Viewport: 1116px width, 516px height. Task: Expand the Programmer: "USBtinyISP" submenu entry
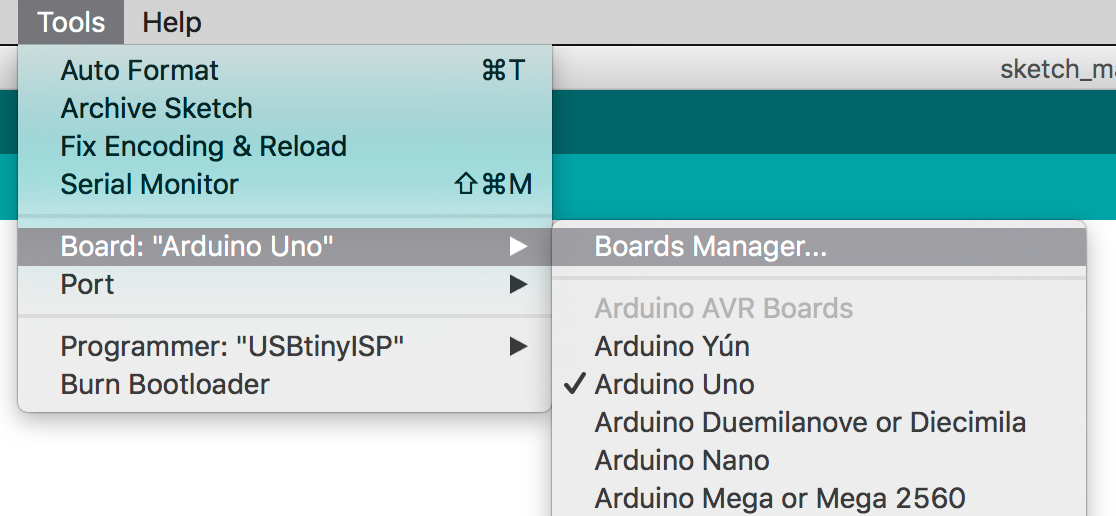[232, 346]
